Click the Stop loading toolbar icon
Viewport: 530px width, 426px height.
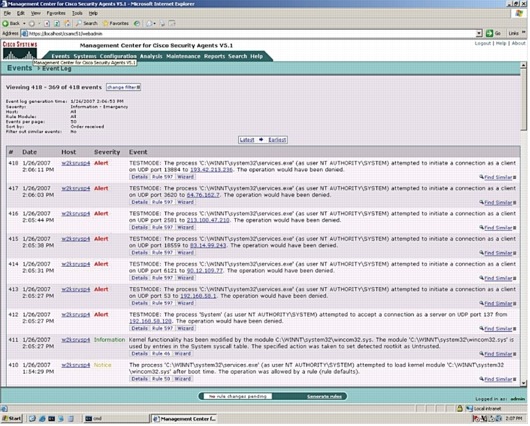(47, 23)
